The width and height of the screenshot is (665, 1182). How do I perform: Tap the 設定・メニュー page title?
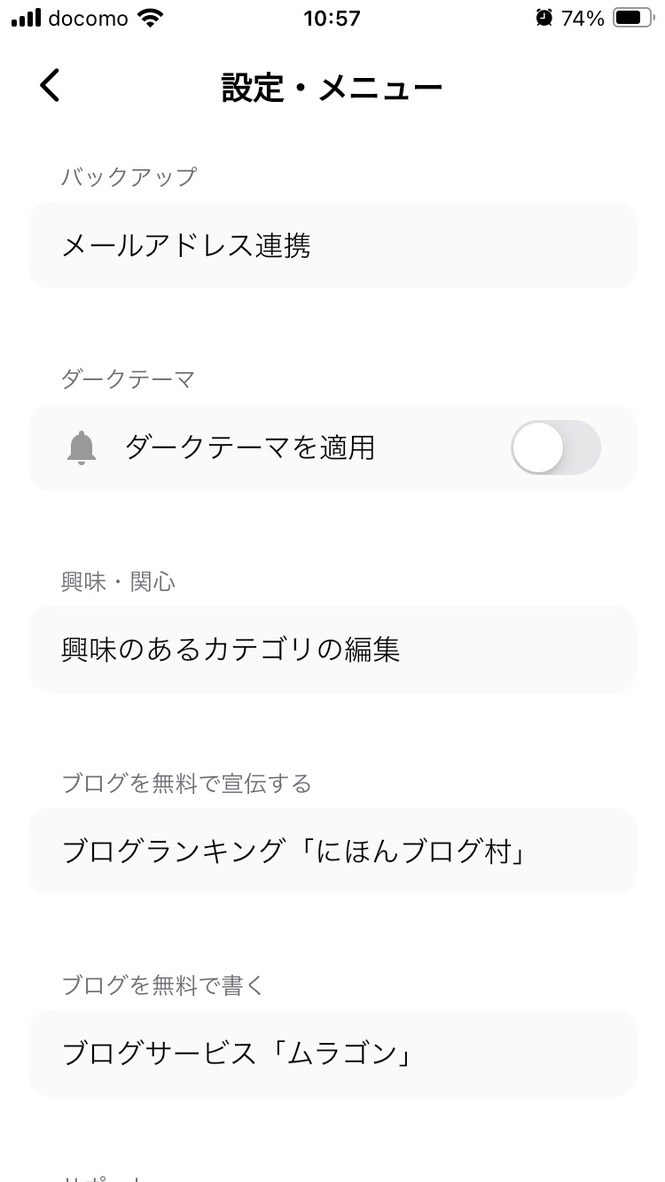[332, 88]
